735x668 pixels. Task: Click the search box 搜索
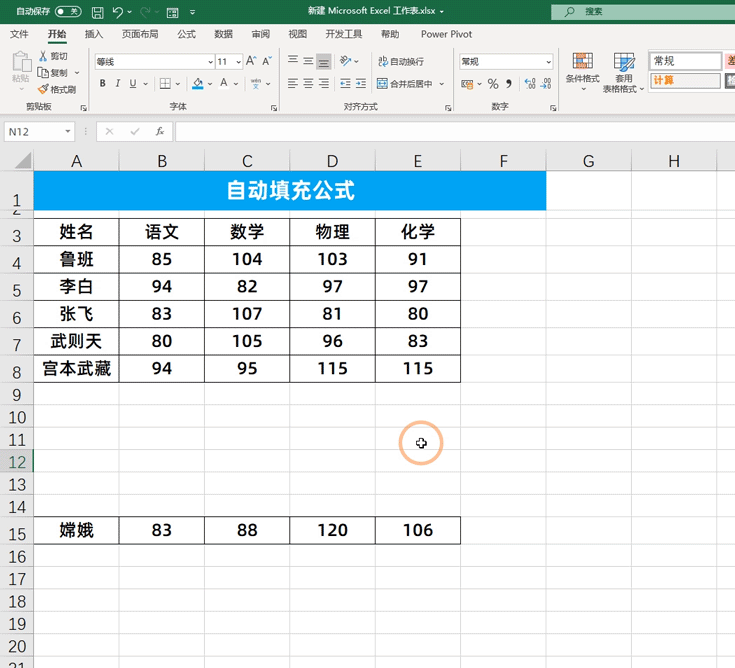(643, 12)
